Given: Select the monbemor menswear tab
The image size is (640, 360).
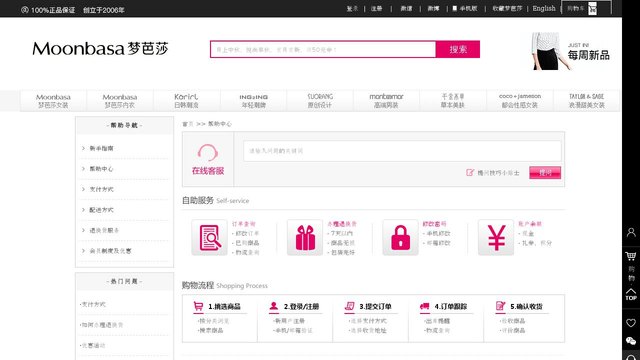Looking at the screenshot, I should tap(386, 101).
